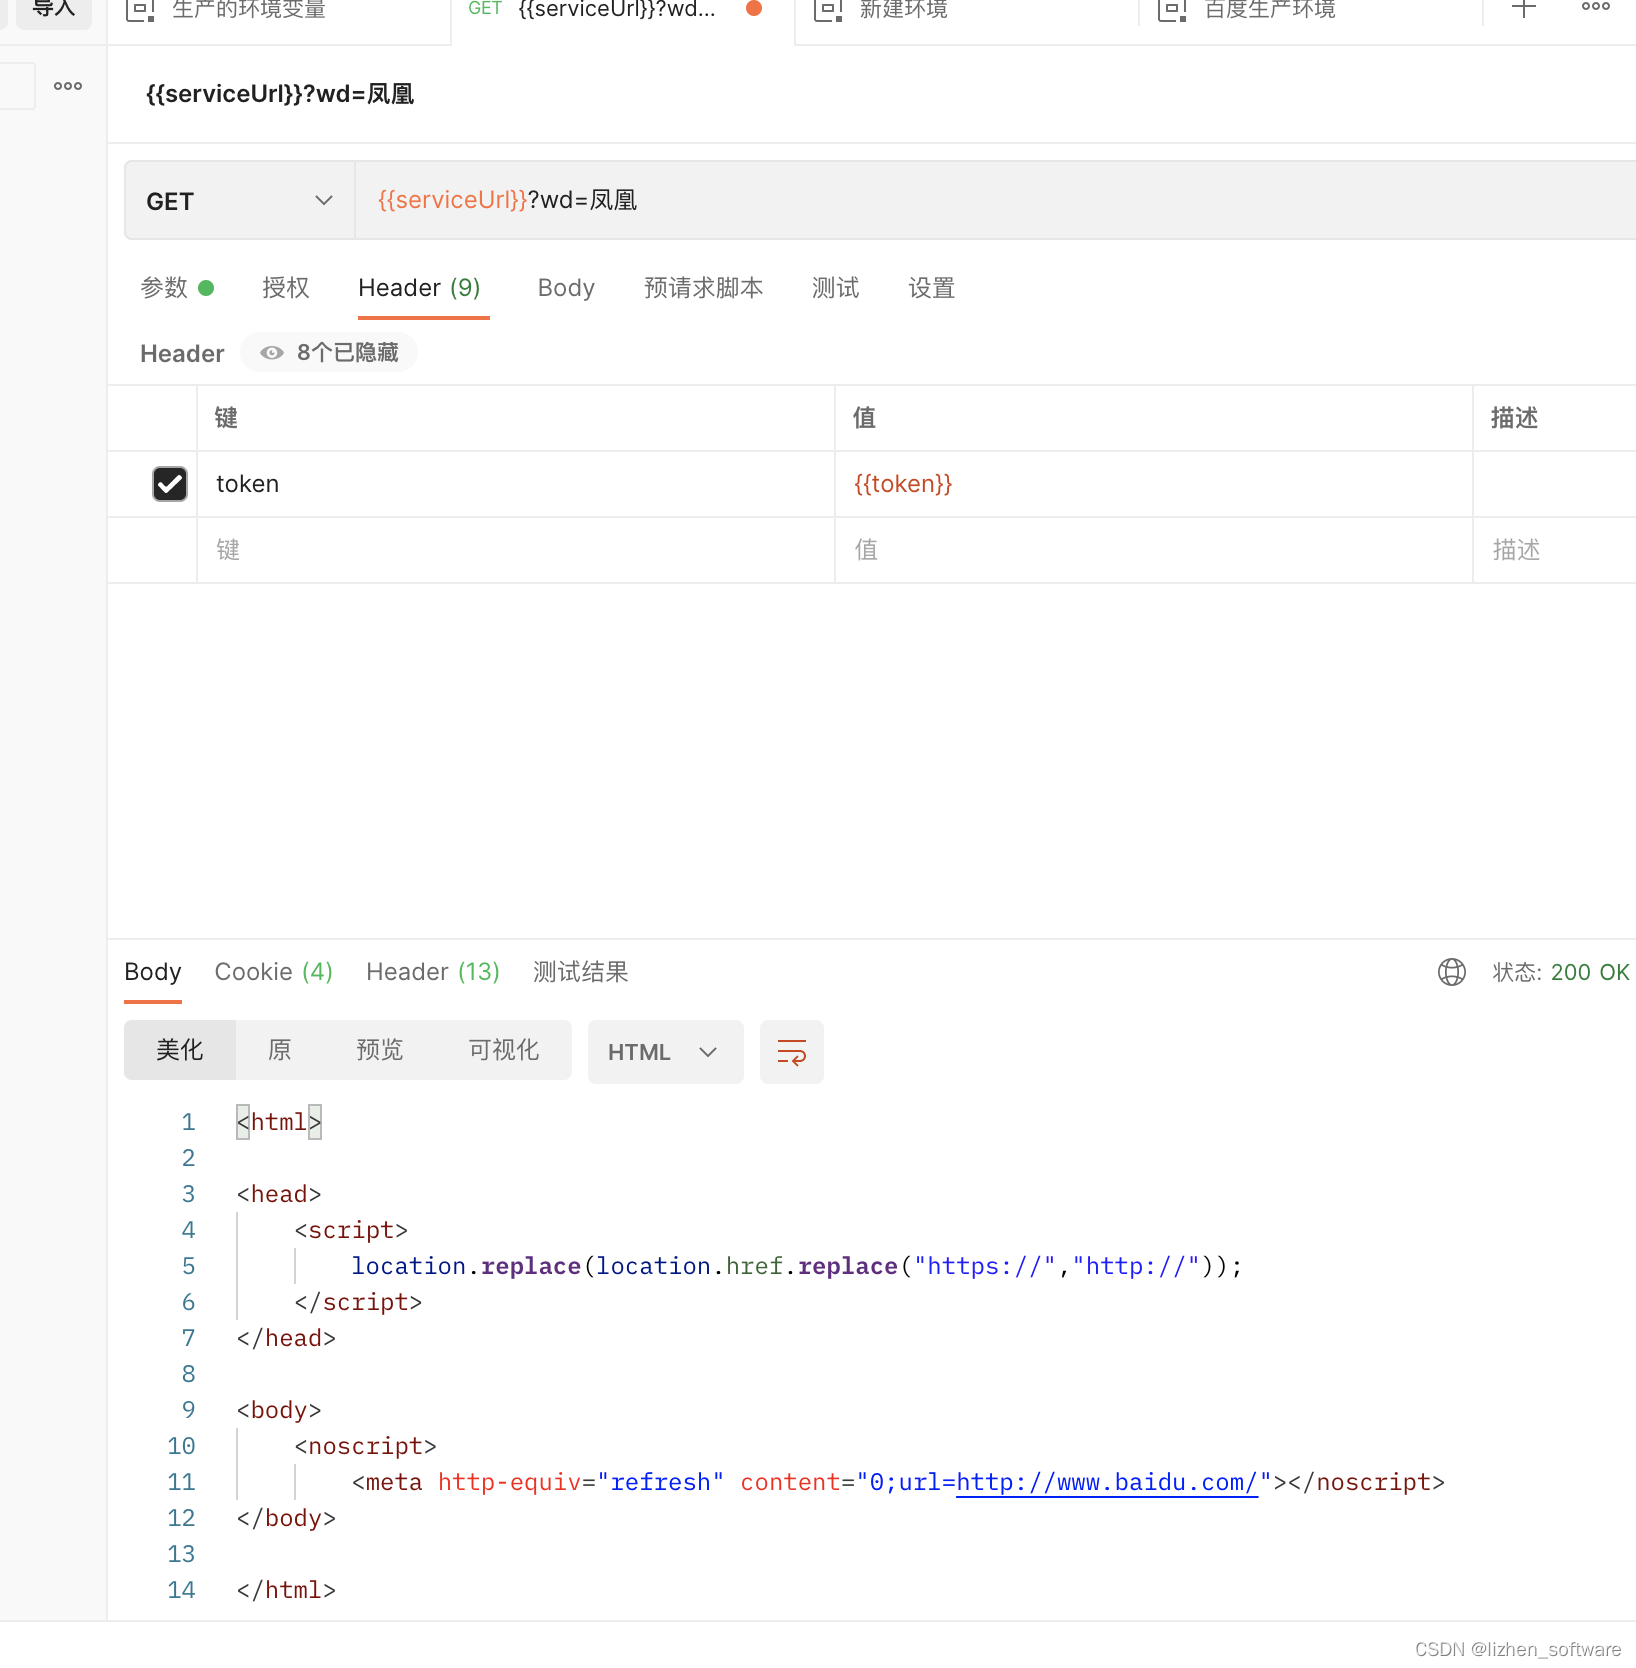
Task: Click the {{token}} value cell
Action: click(x=1154, y=484)
